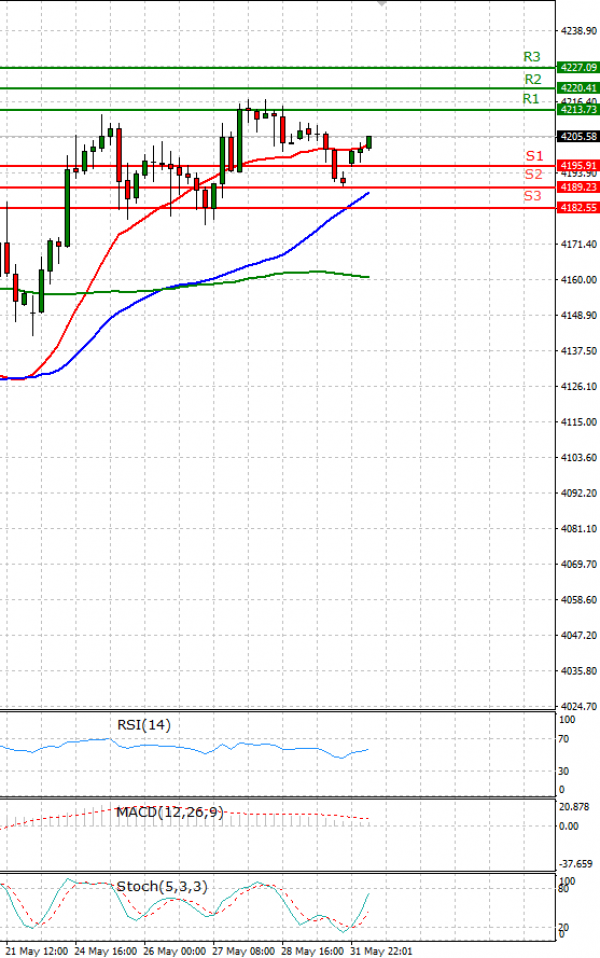Viewport: 600px width, 958px height.
Task: Select the 4220.41 green price tag
Action: coord(578,88)
